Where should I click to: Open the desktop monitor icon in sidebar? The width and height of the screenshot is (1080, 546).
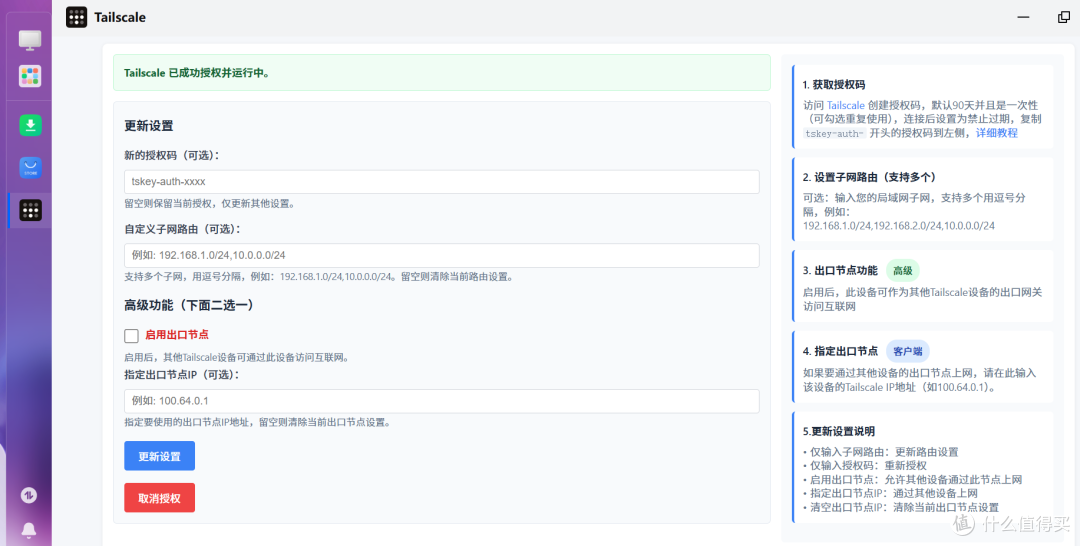(x=30, y=40)
